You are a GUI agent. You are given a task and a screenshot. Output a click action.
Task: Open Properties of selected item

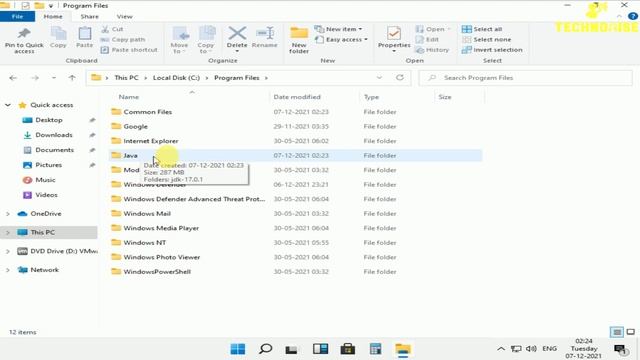(x=394, y=39)
